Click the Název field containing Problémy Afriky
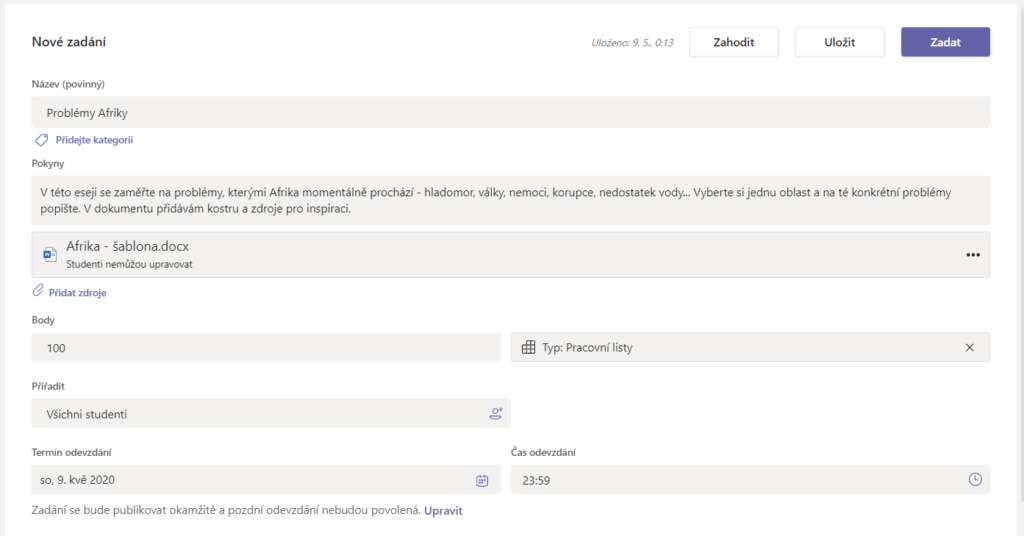Image resolution: width=1024 pixels, height=536 pixels. (510, 112)
